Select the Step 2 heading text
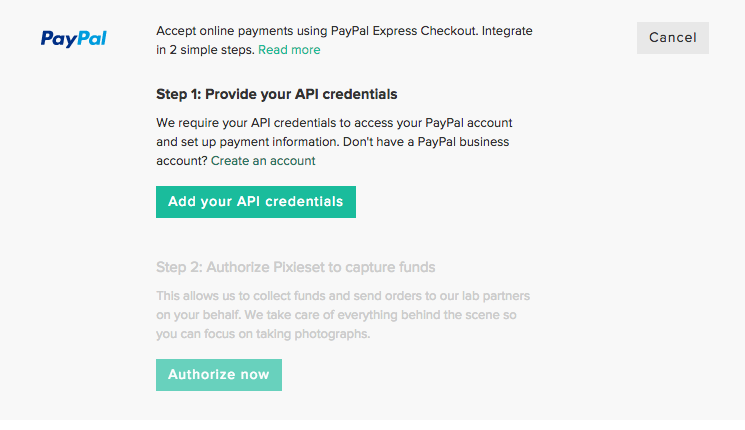The image size is (745, 430). pyautogui.click(x=296, y=267)
